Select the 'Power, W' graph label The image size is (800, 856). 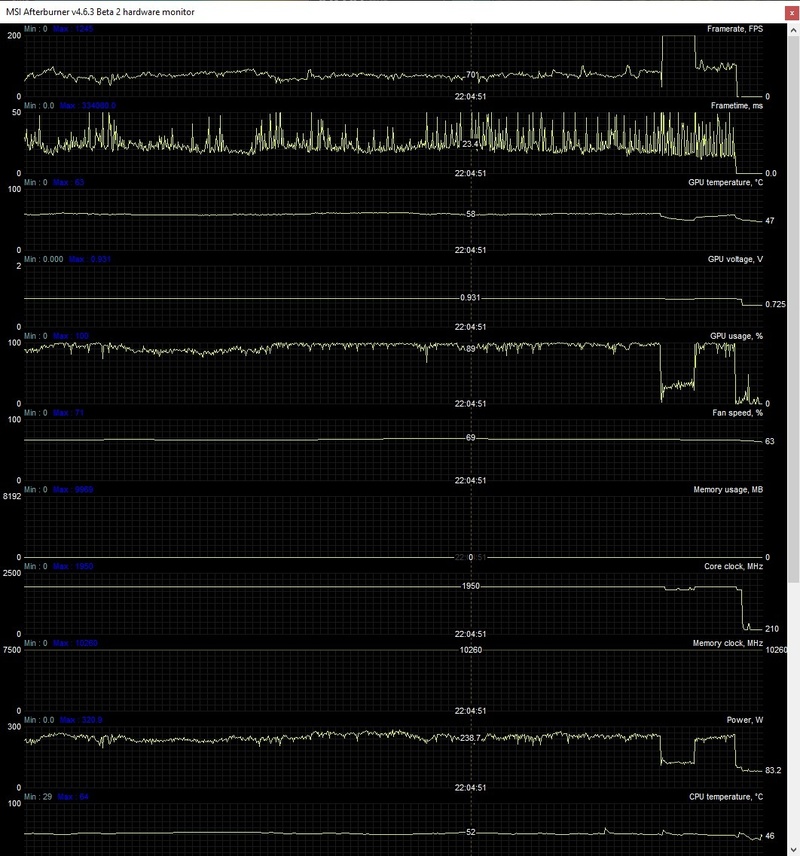(x=744, y=720)
